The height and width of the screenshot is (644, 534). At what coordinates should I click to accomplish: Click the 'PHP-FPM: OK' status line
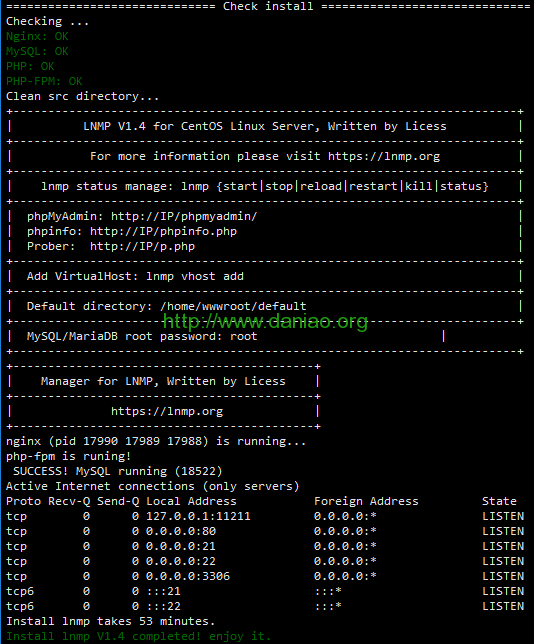44,81
